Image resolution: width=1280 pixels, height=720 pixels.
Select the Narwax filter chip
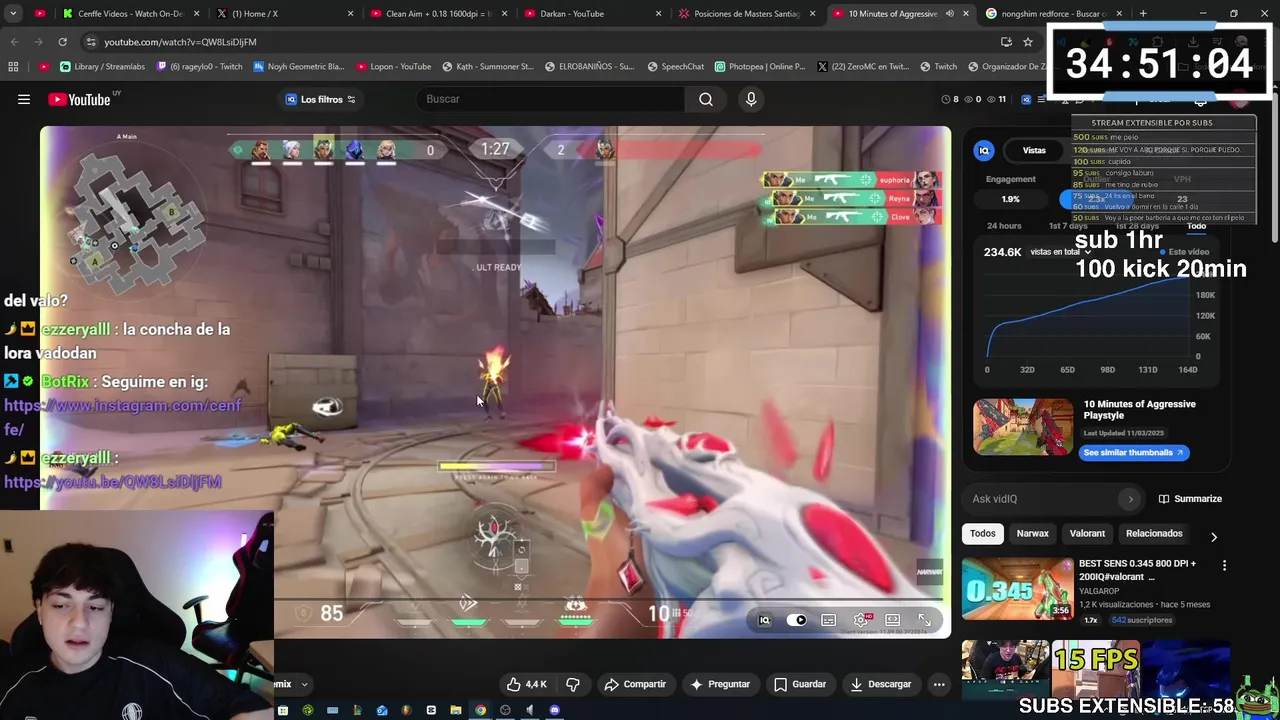point(1033,534)
